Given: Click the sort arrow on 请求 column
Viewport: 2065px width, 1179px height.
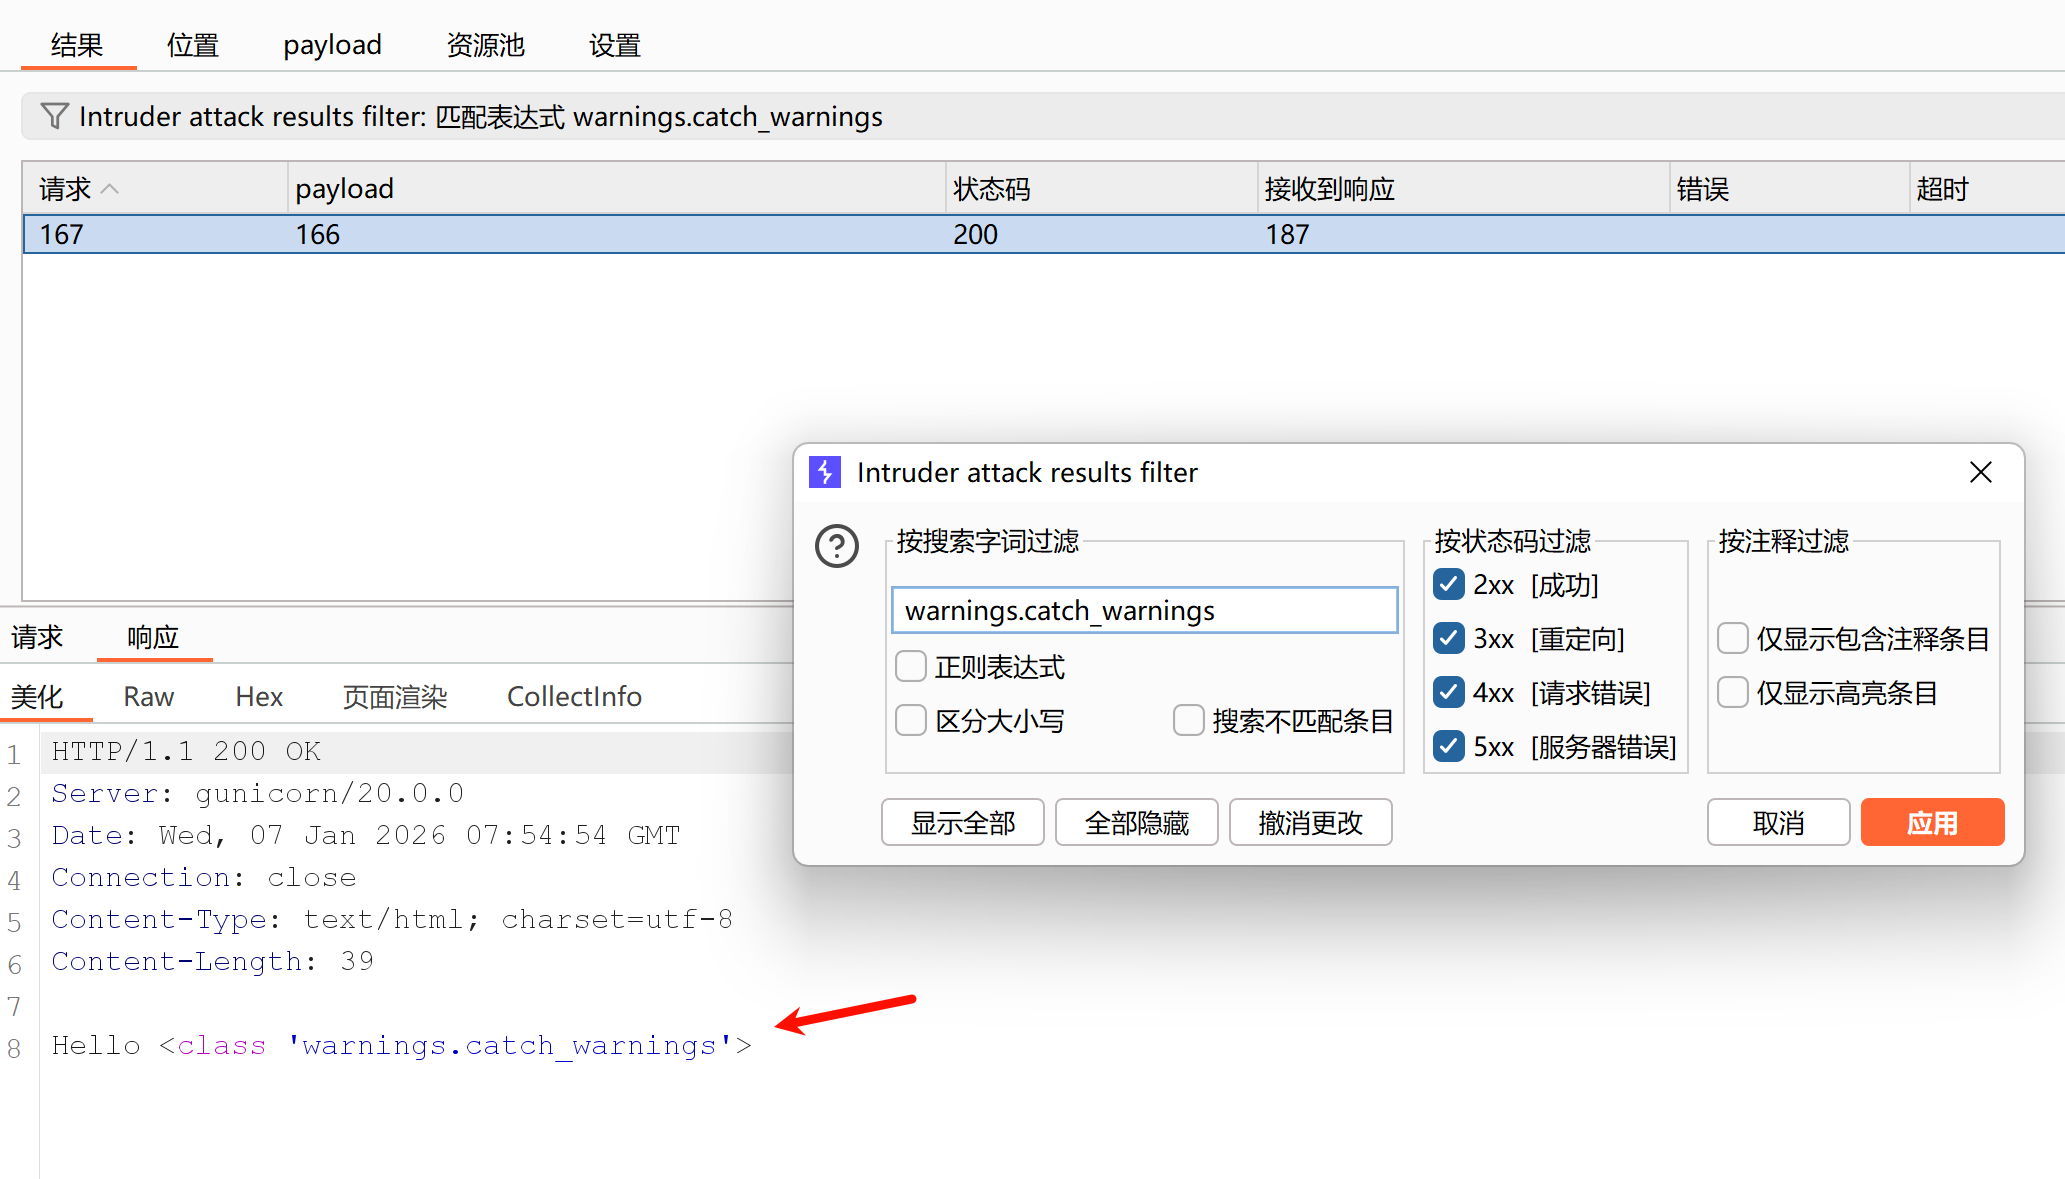Looking at the screenshot, I should [111, 189].
